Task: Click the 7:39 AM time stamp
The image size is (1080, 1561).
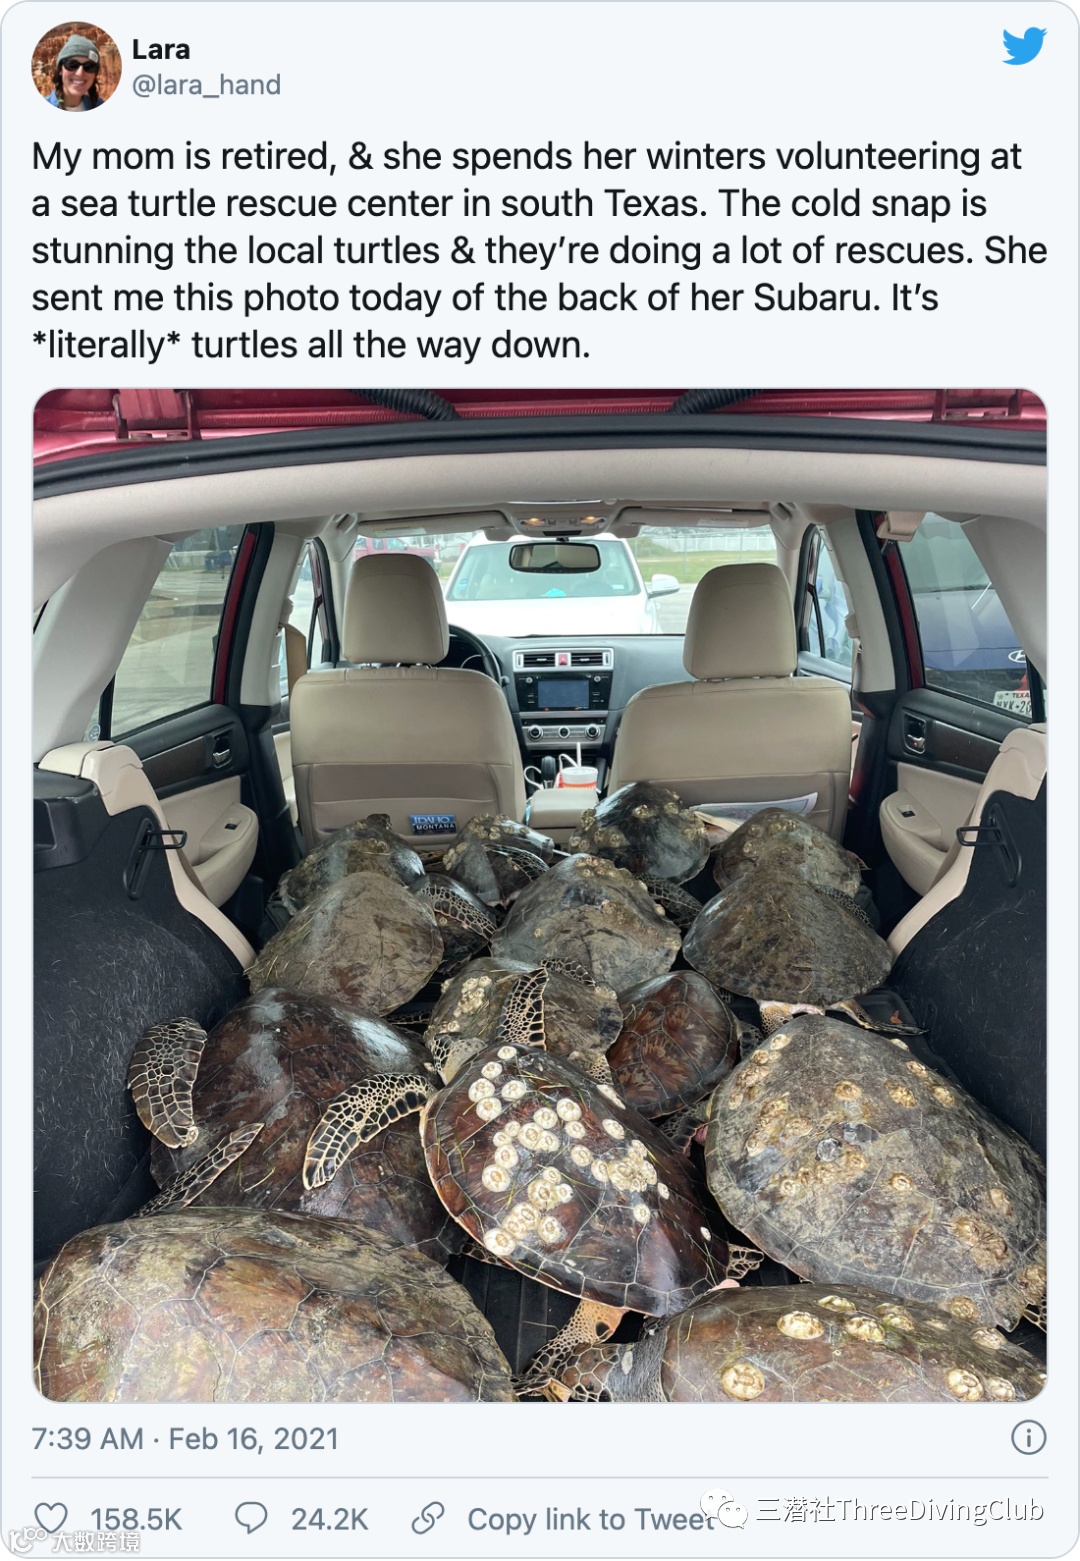Action: click(x=87, y=1438)
